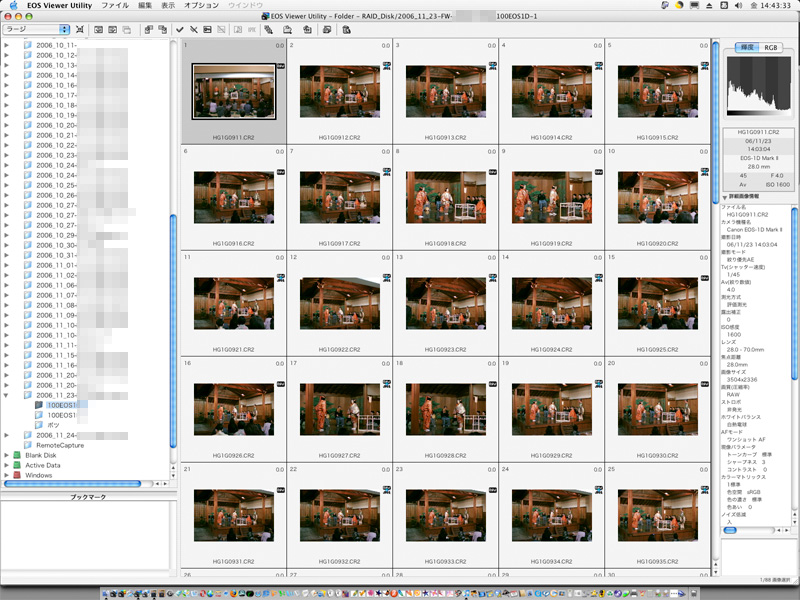Expand the 2006_10_11 folder
Viewport: 800px width, 600px height.
pos(7,45)
